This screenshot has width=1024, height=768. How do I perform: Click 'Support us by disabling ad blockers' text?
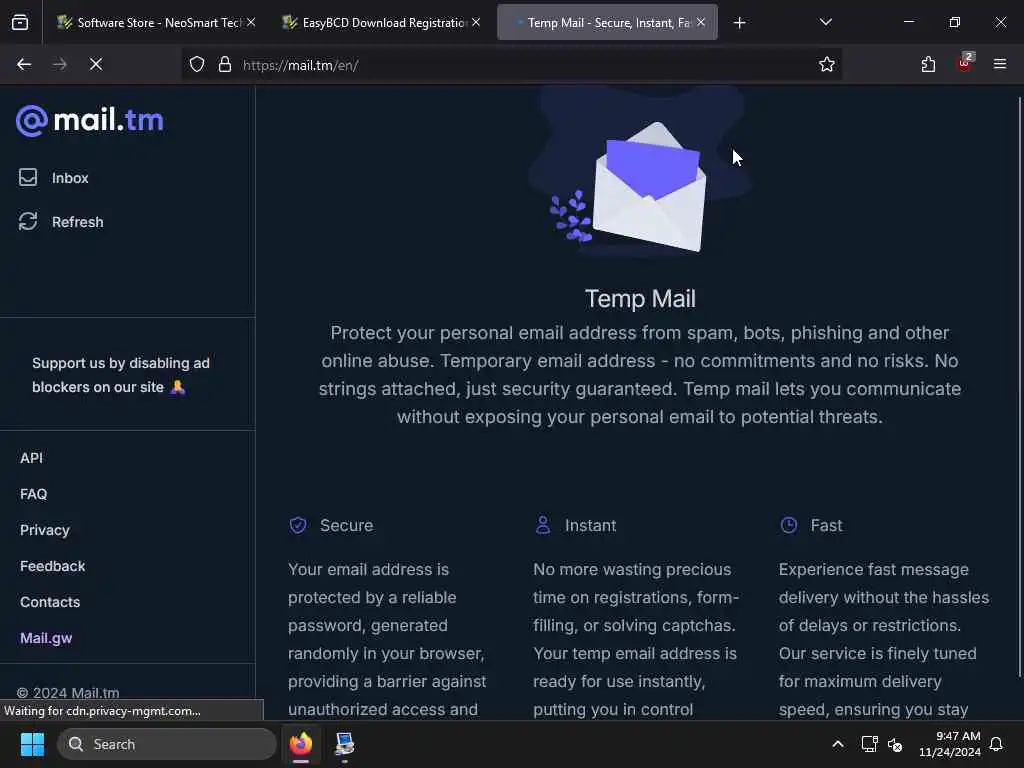(121, 375)
